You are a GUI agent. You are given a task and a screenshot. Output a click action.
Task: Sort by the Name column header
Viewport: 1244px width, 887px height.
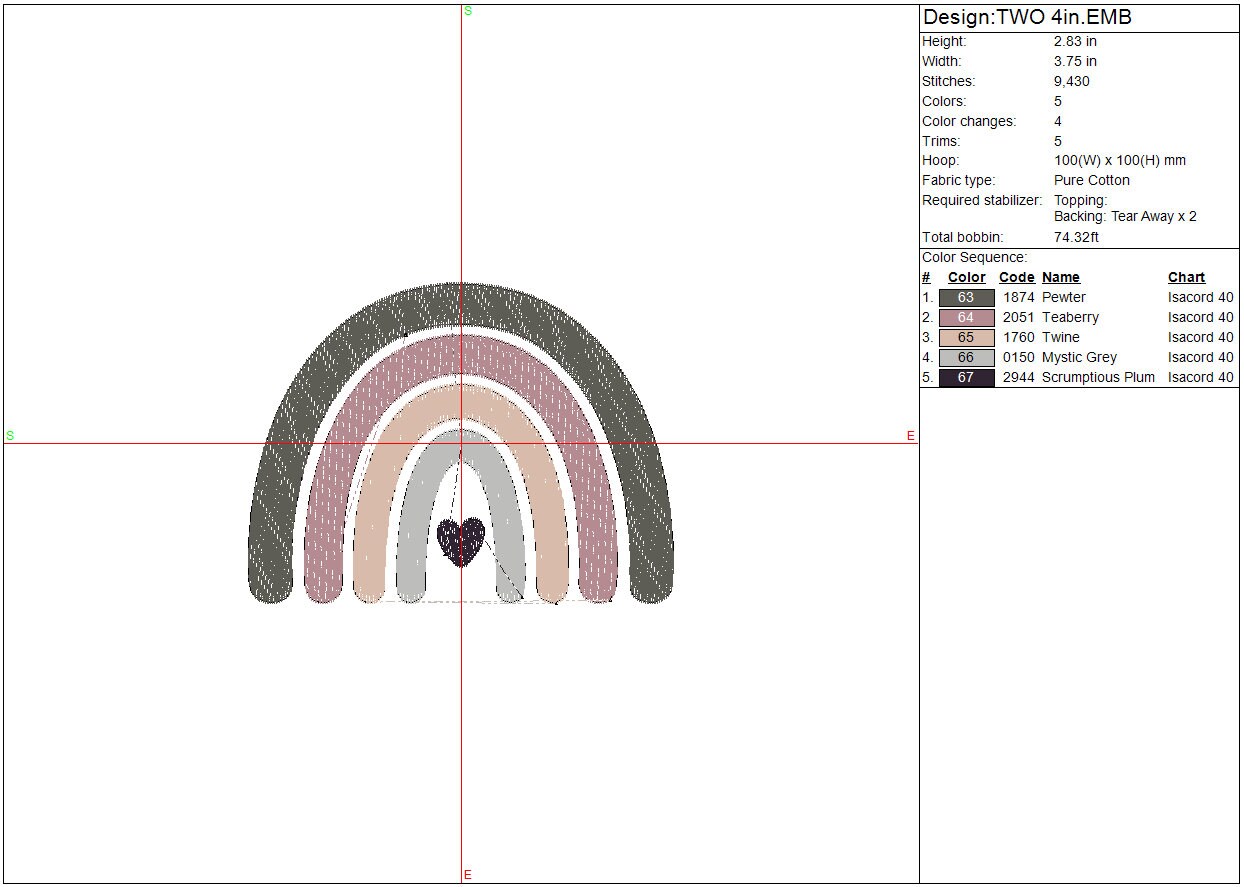1060,278
